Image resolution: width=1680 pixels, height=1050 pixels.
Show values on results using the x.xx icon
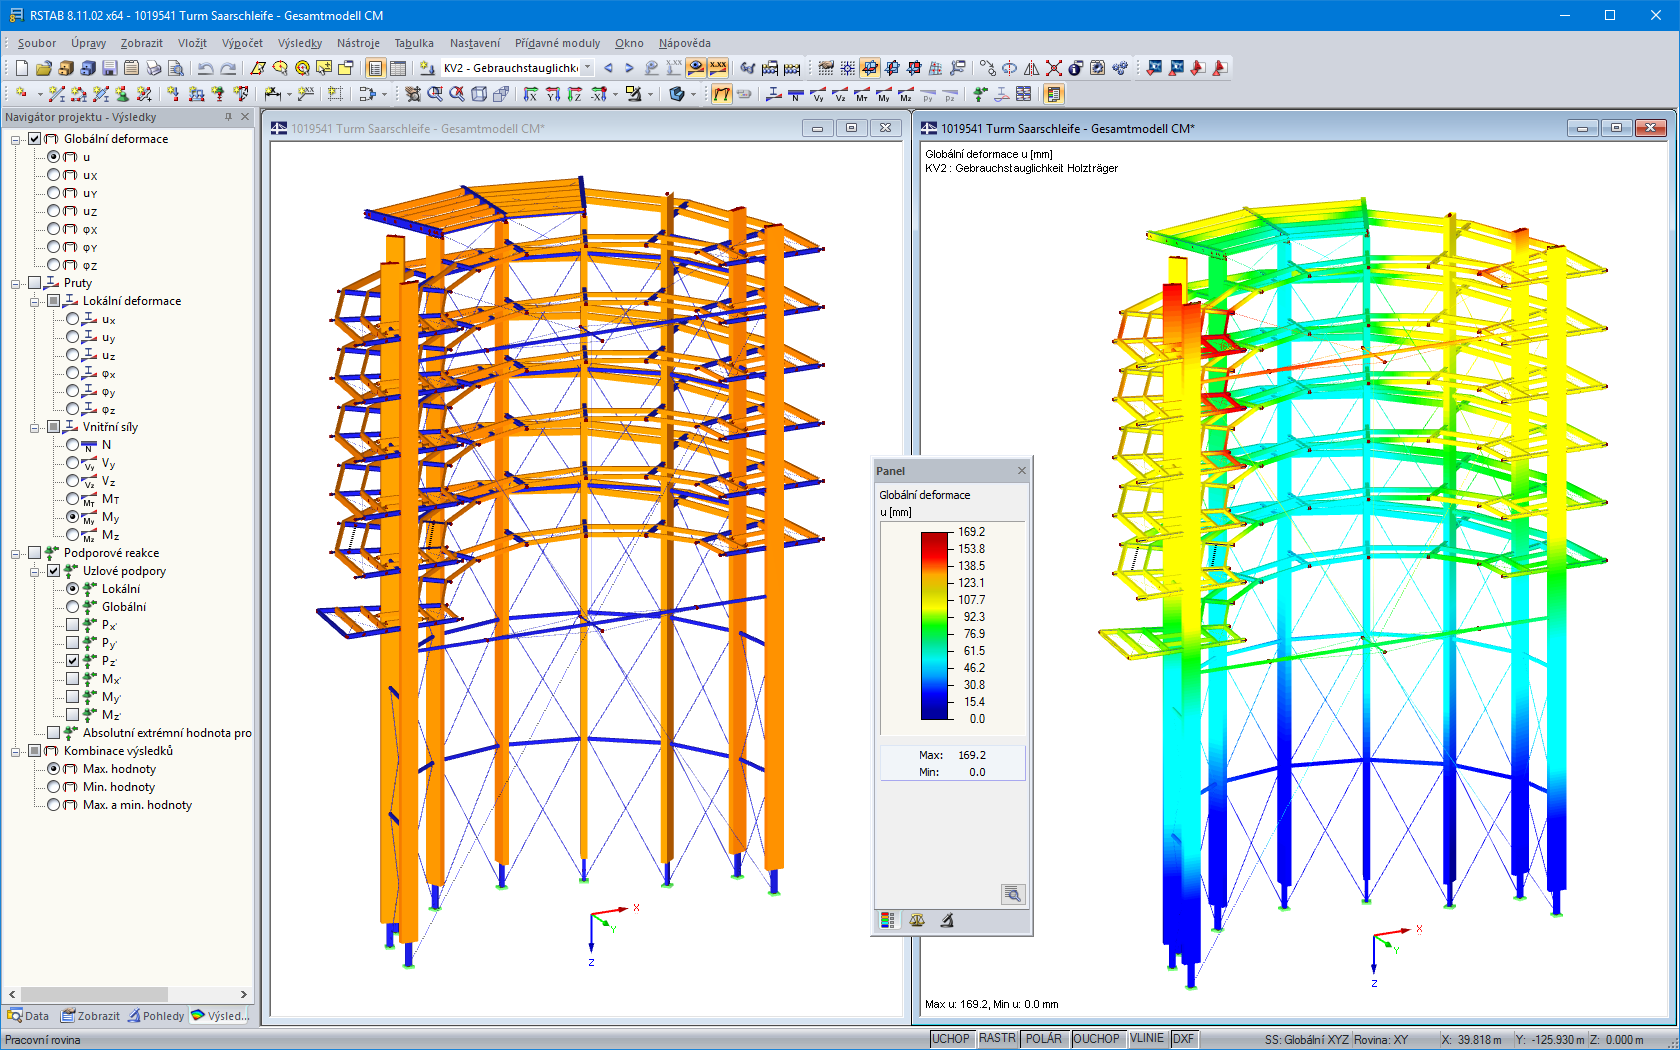point(718,68)
